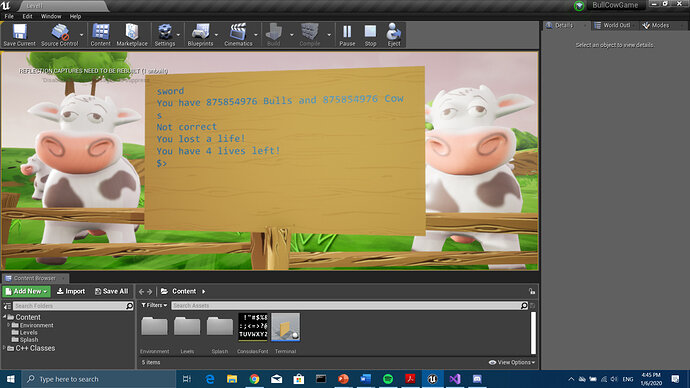Open the File menu
The width and height of the screenshot is (690, 388).
pyautogui.click(x=9, y=16)
